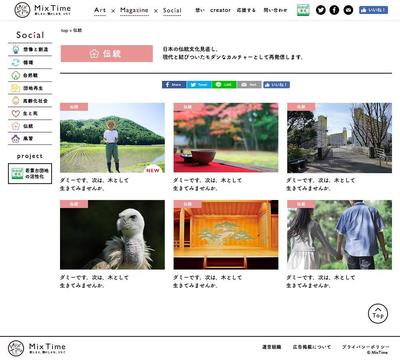This screenshot has height=360, width=400.
Task: Click the pink category title banner
Action: pos(107,54)
